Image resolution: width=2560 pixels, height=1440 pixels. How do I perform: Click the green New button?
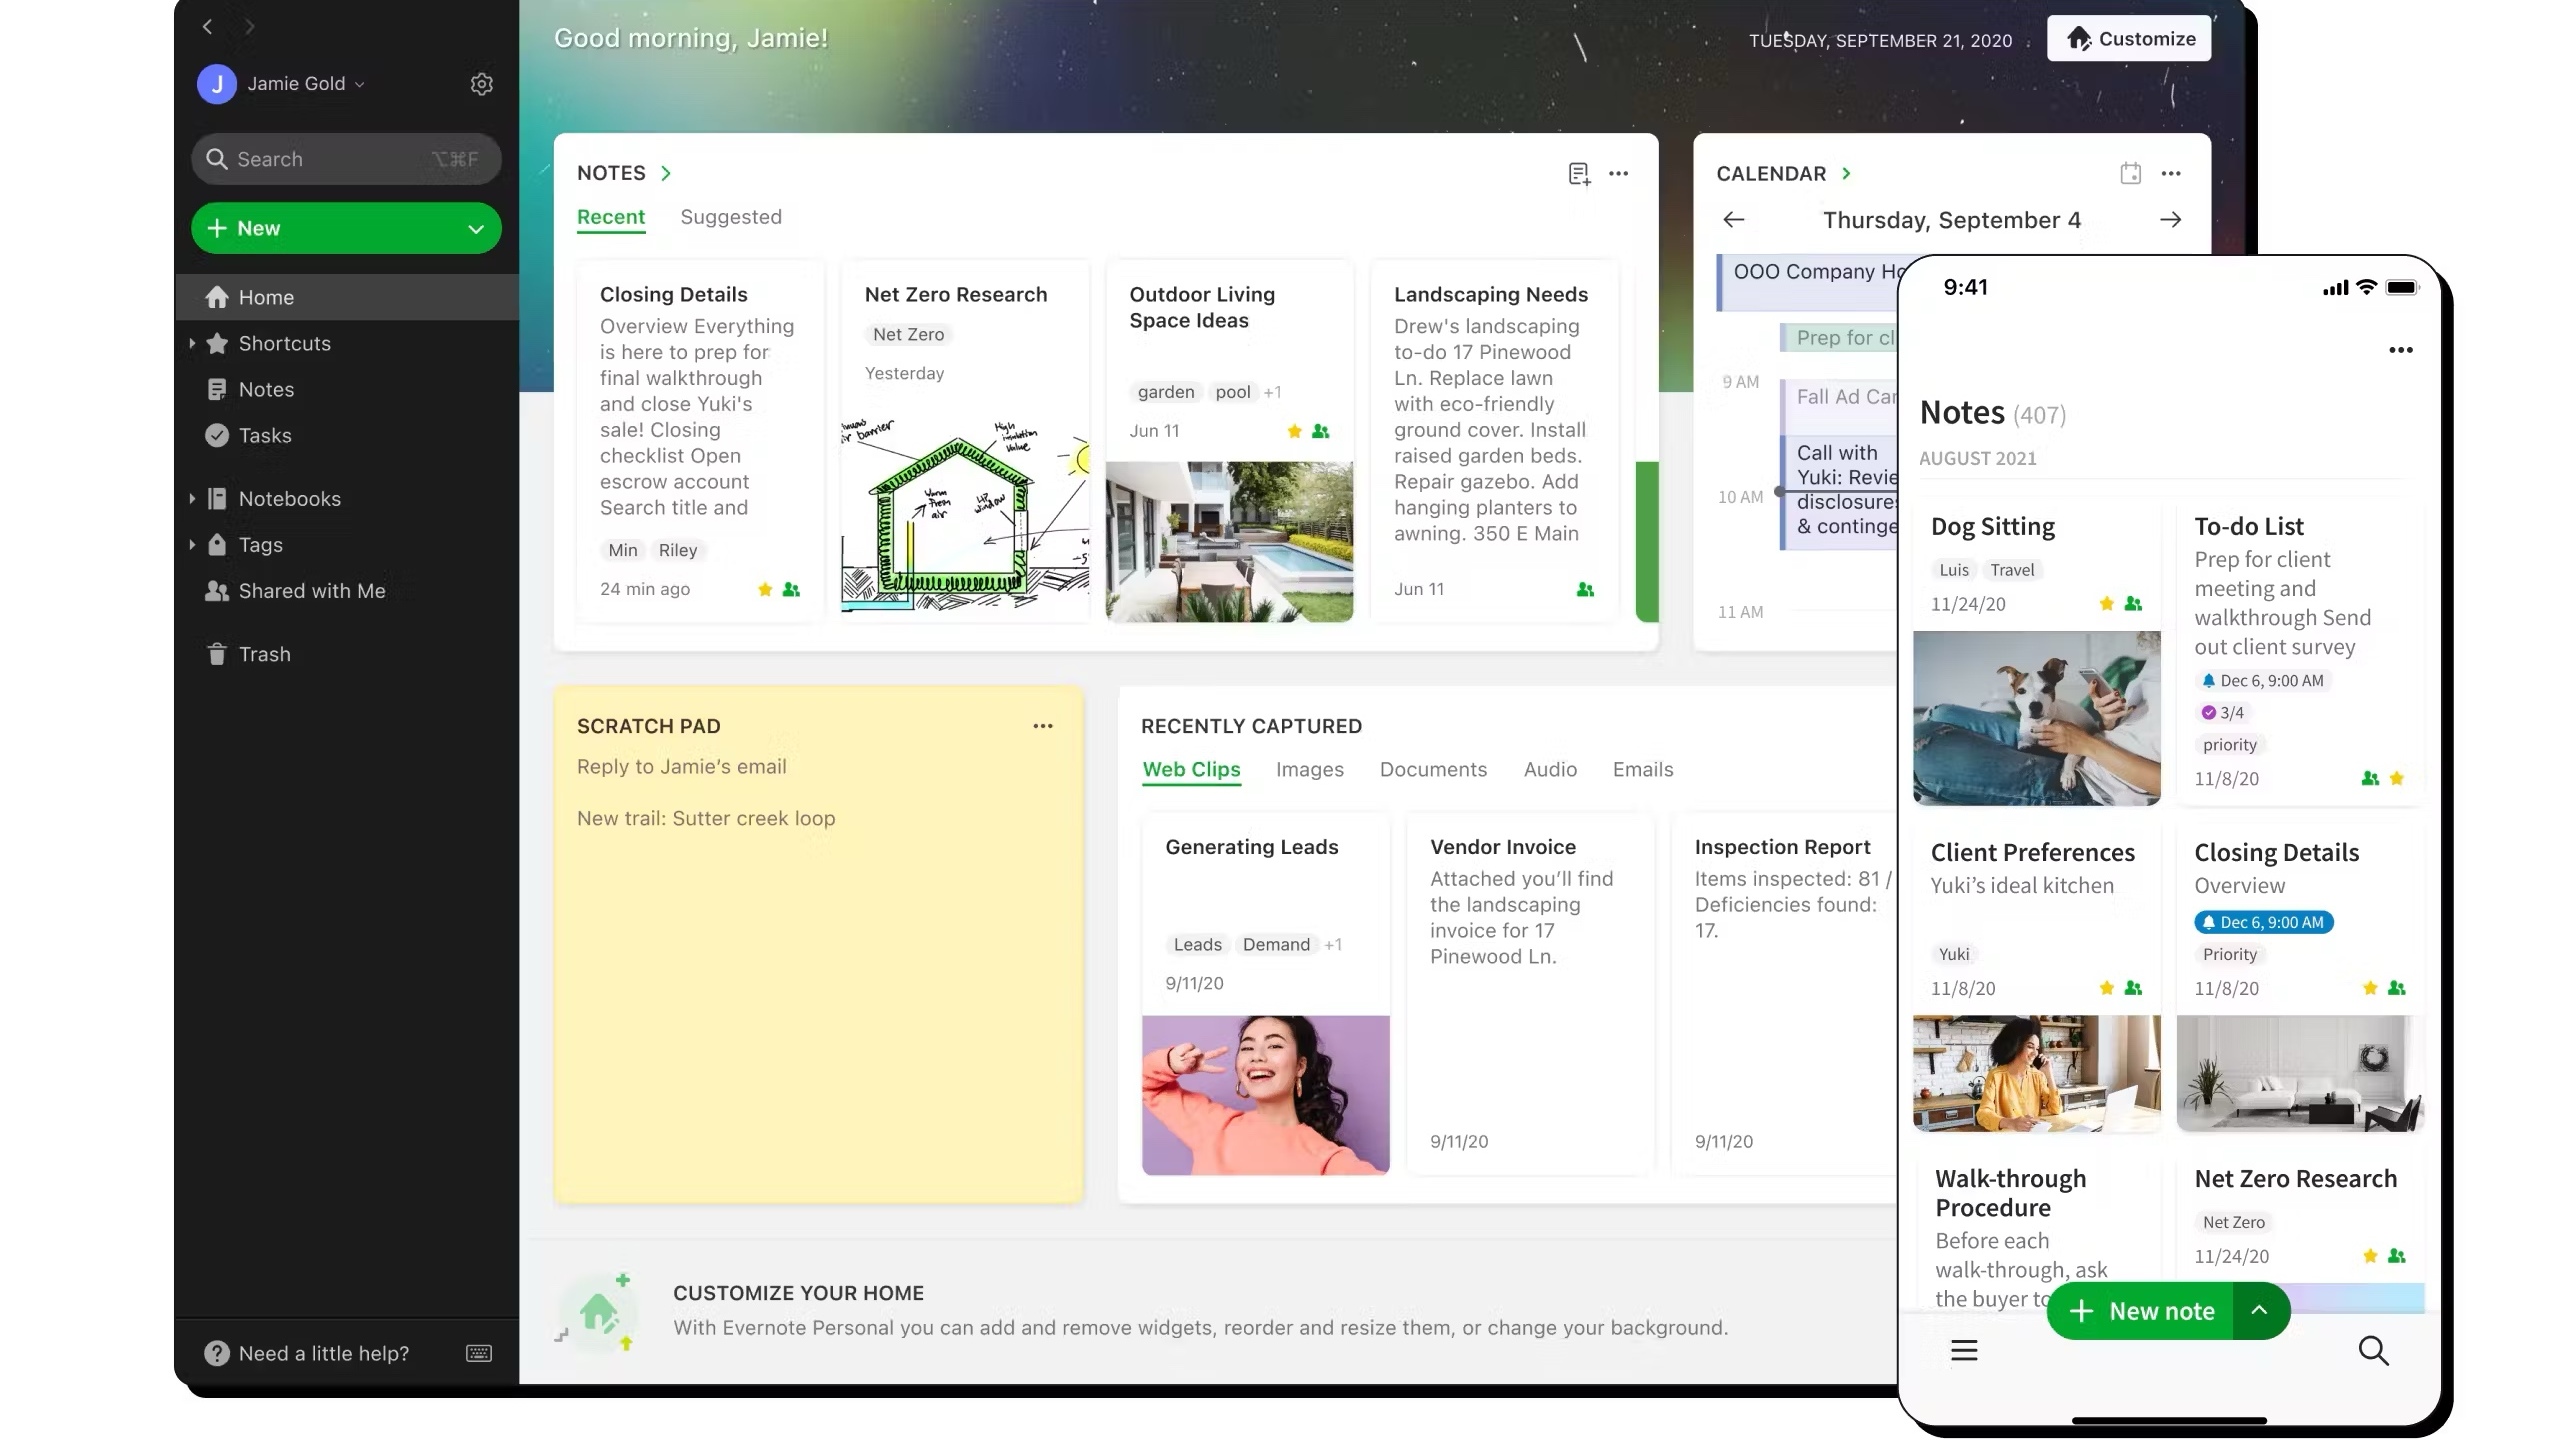pos(346,229)
